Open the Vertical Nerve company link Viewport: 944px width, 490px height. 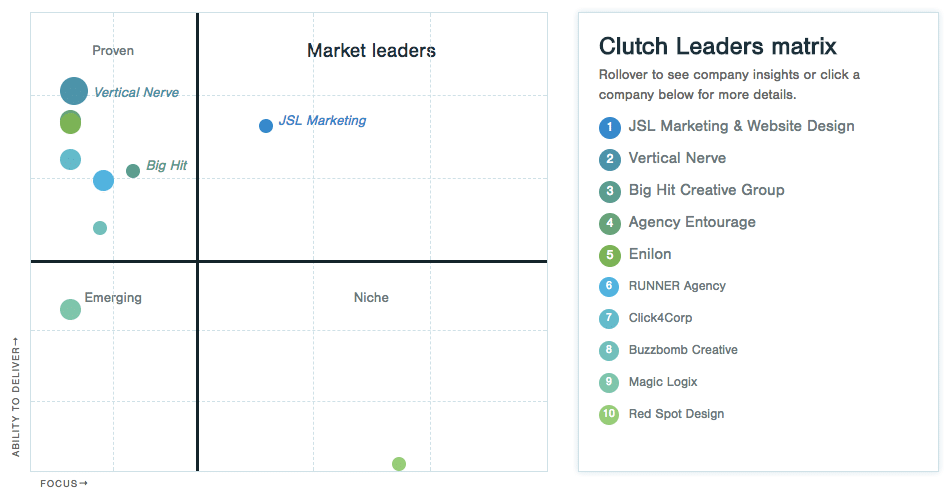677,158
